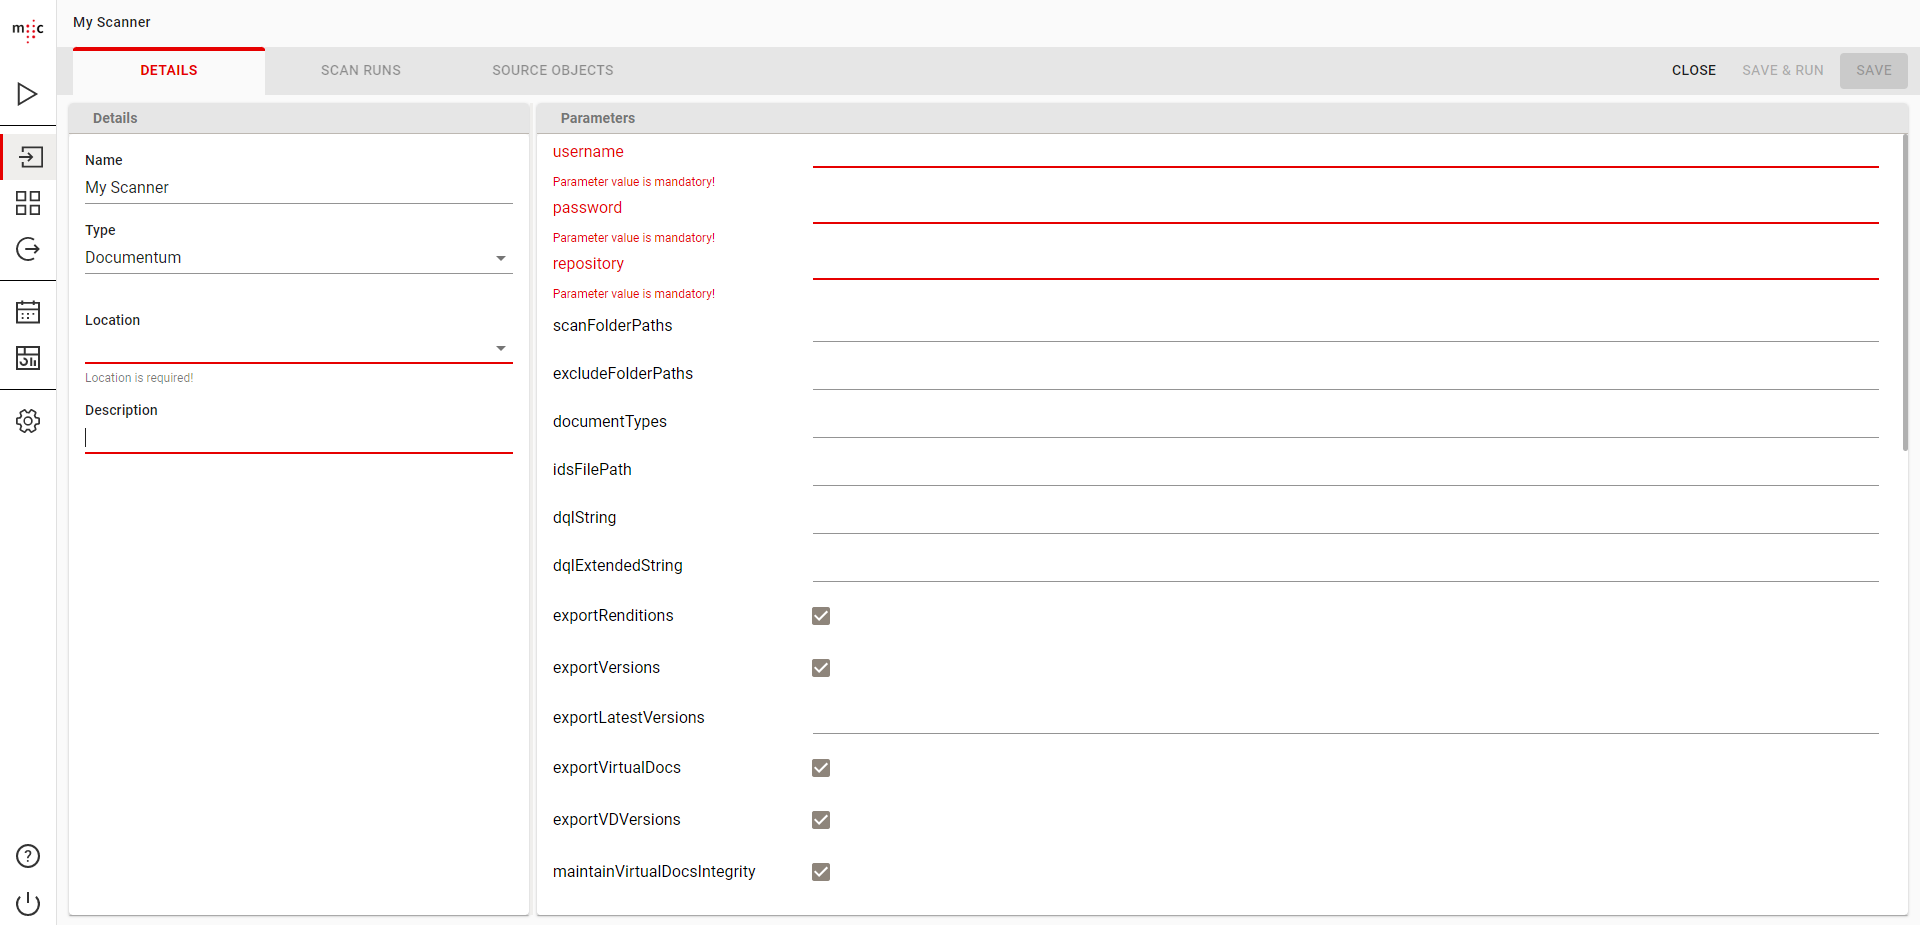Toggle off maintainVirtualDocsIntegrity
The height and width of the screenshot is (925, 1920).
pyautogui.click(x=821, y=871)
